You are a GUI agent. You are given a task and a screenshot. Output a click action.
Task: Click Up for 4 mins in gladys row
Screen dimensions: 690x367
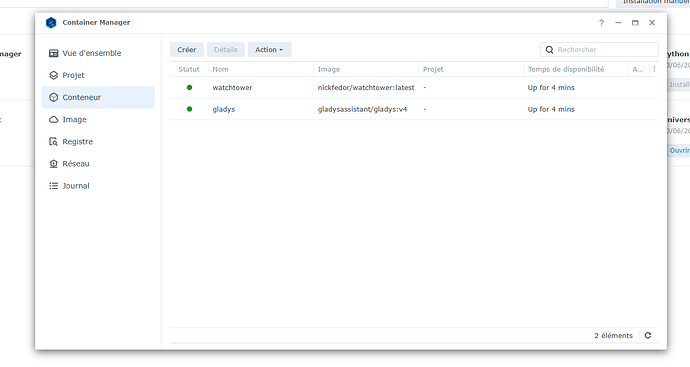click(551, 109)
